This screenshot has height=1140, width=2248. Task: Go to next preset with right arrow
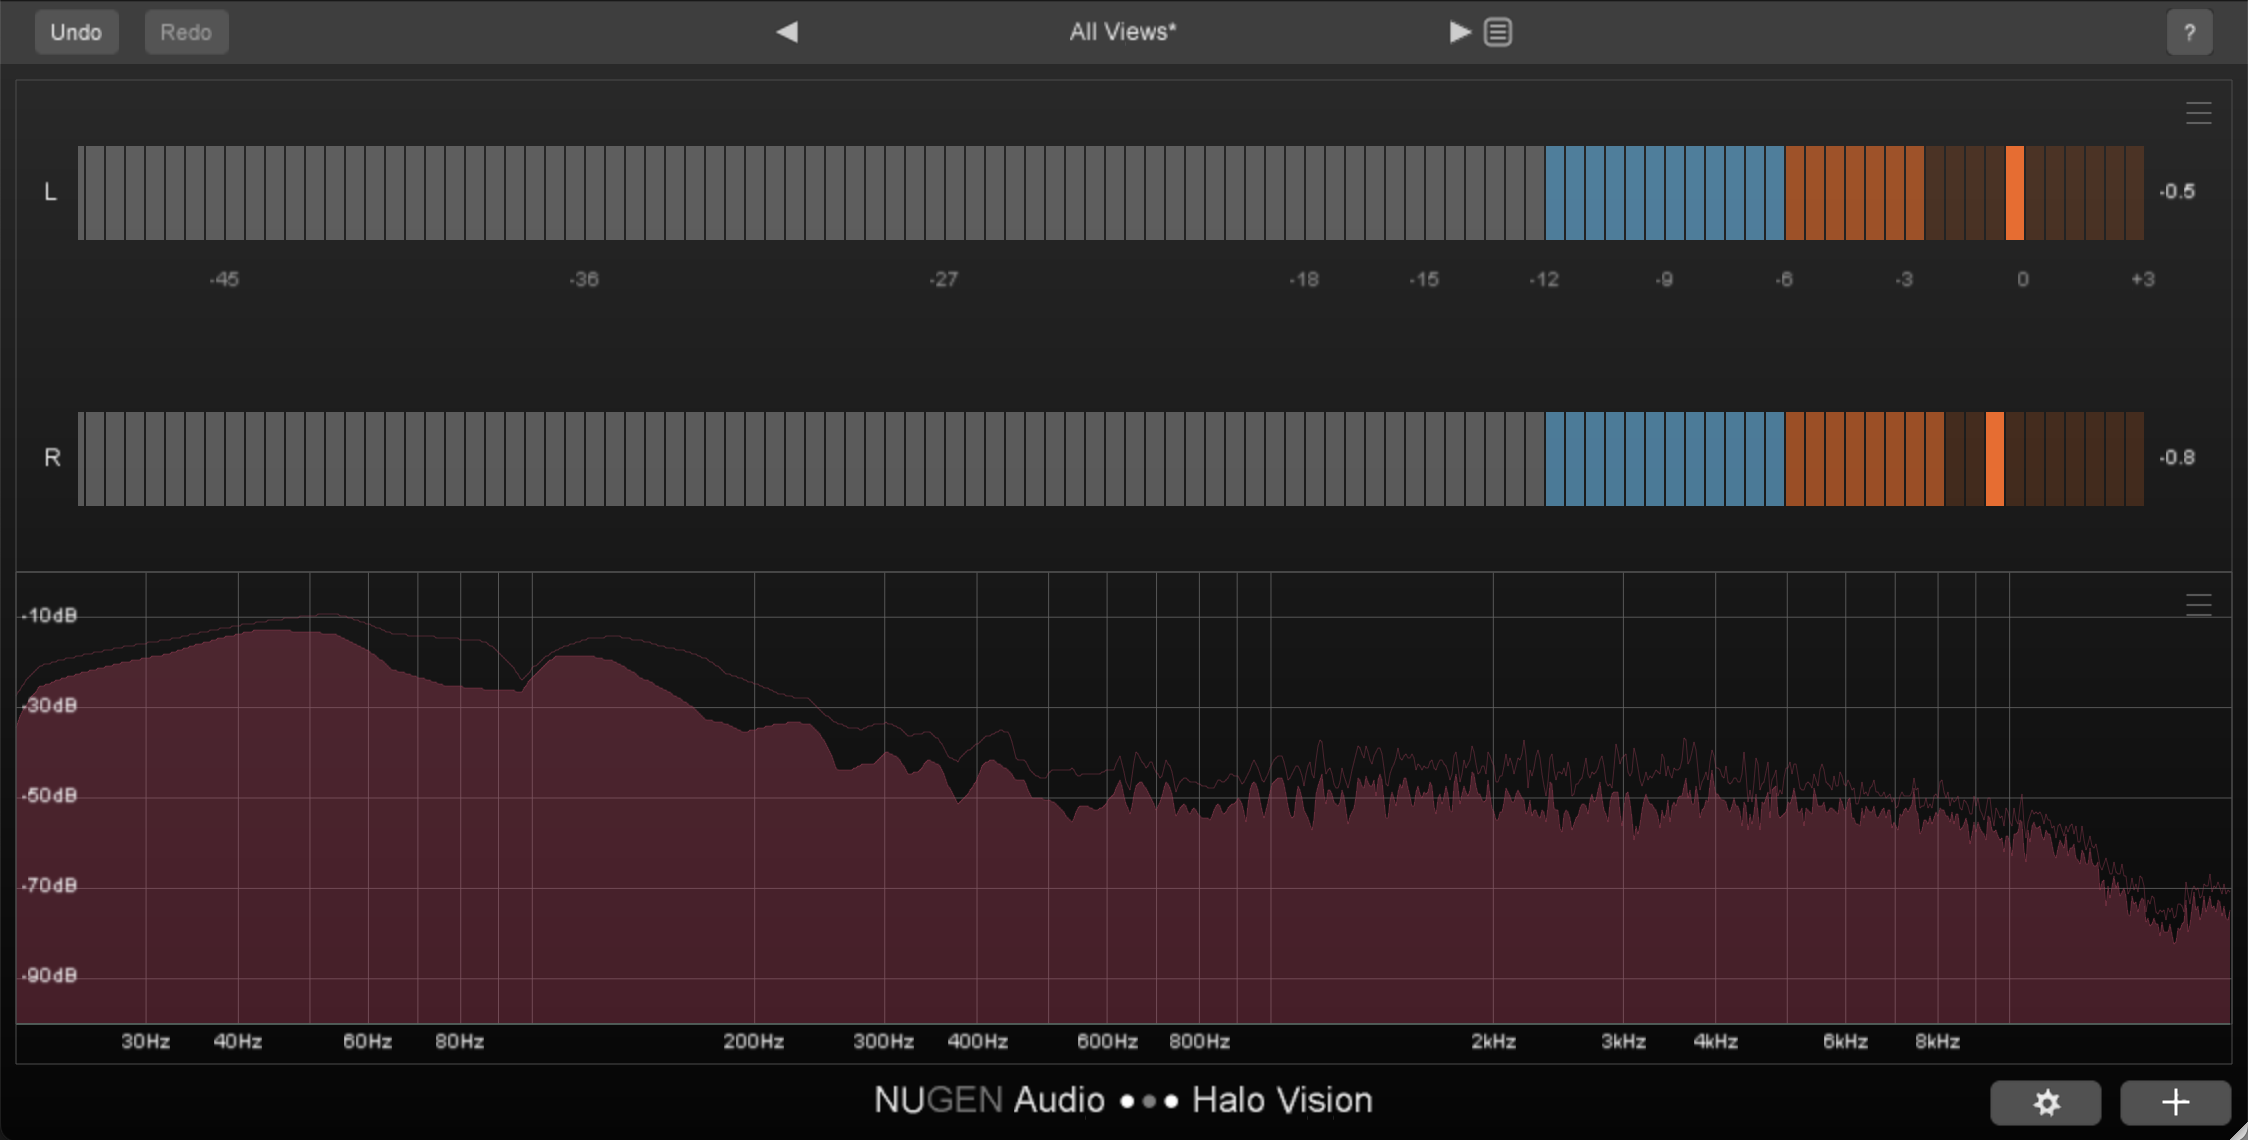(x=1459, y=32)
